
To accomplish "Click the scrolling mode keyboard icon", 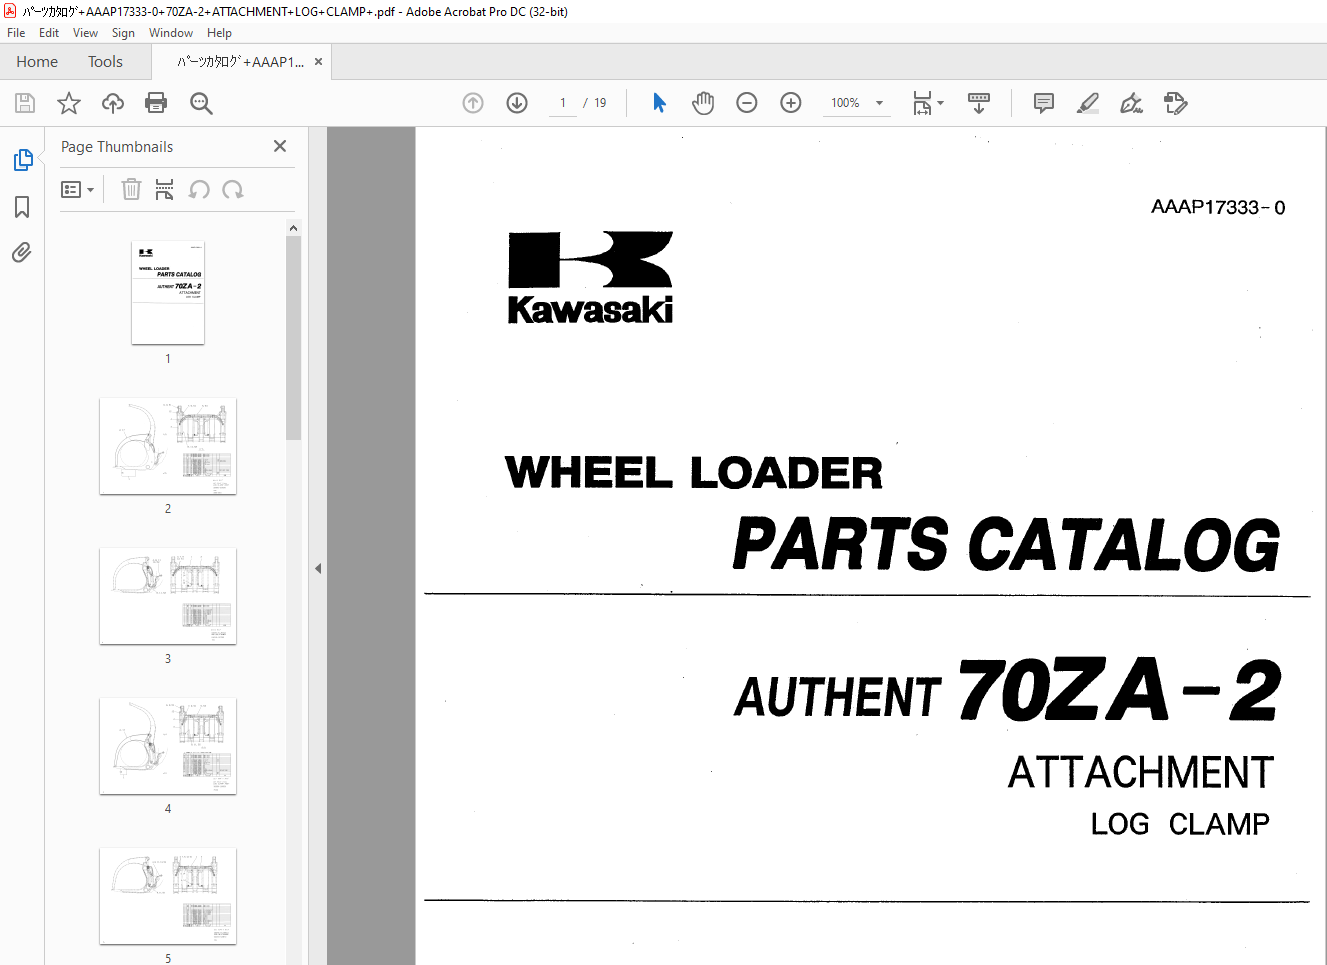I will (979, 103).
